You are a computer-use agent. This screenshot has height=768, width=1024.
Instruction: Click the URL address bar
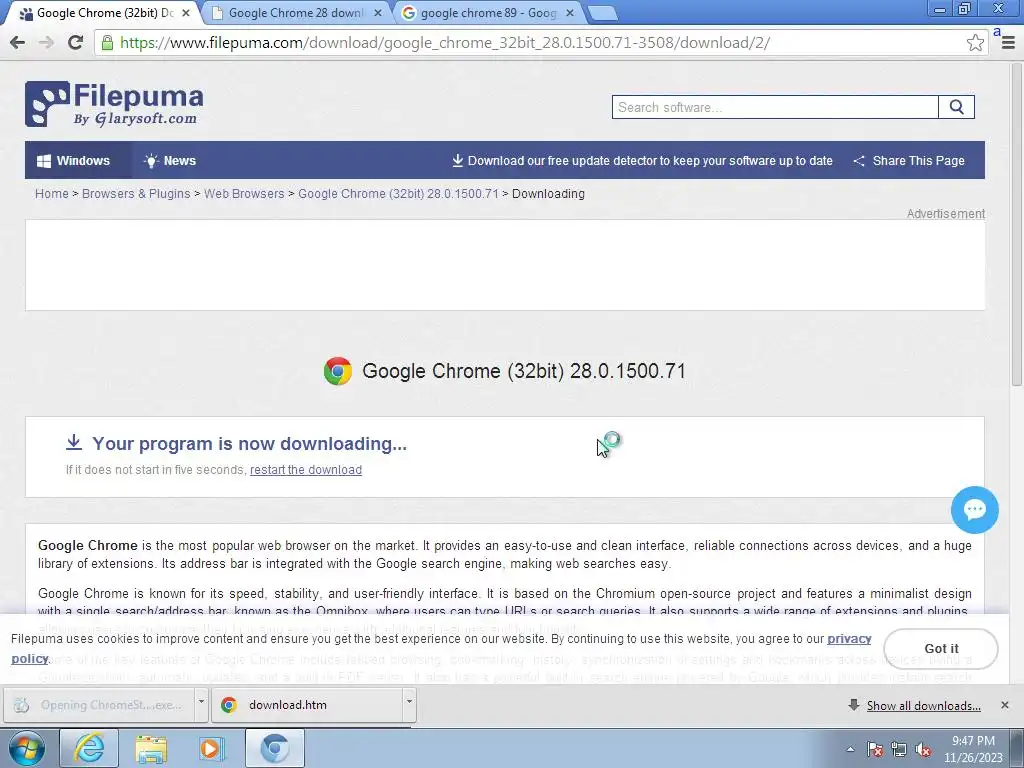coord(541,43)
